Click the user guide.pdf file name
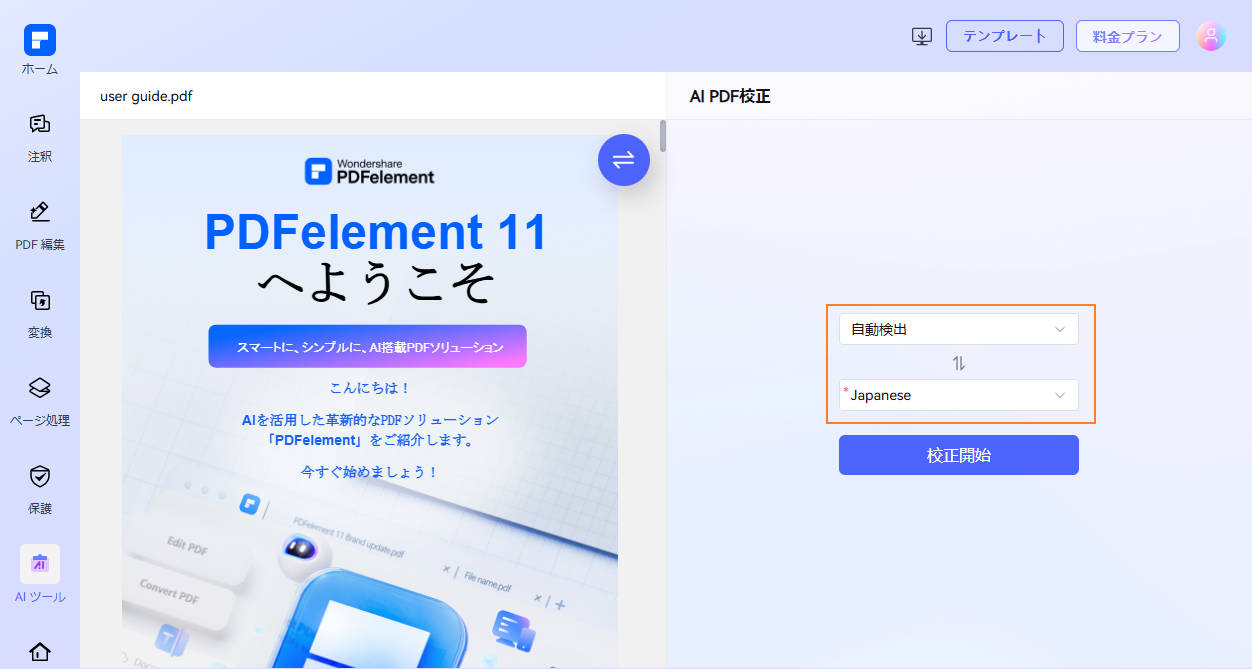The image size is (1252, 669). point(146,96)
